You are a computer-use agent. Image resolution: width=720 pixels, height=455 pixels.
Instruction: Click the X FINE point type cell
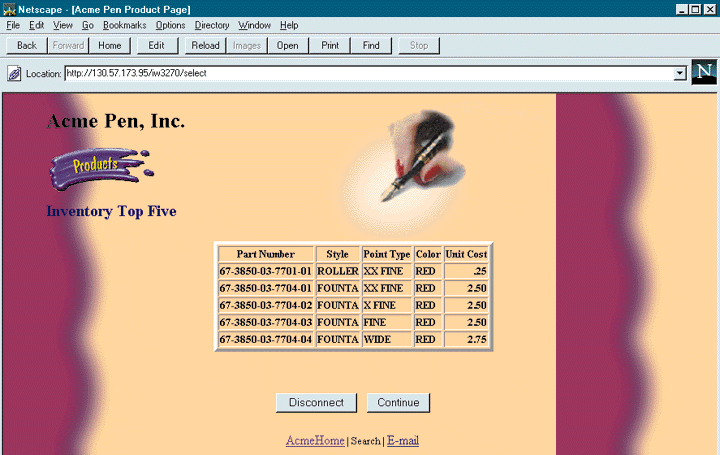pos(387,305)
